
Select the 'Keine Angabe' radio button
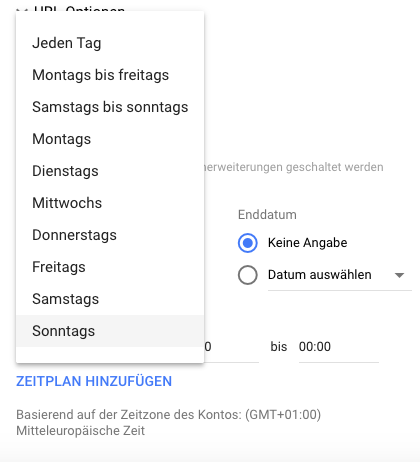(248, 243)
